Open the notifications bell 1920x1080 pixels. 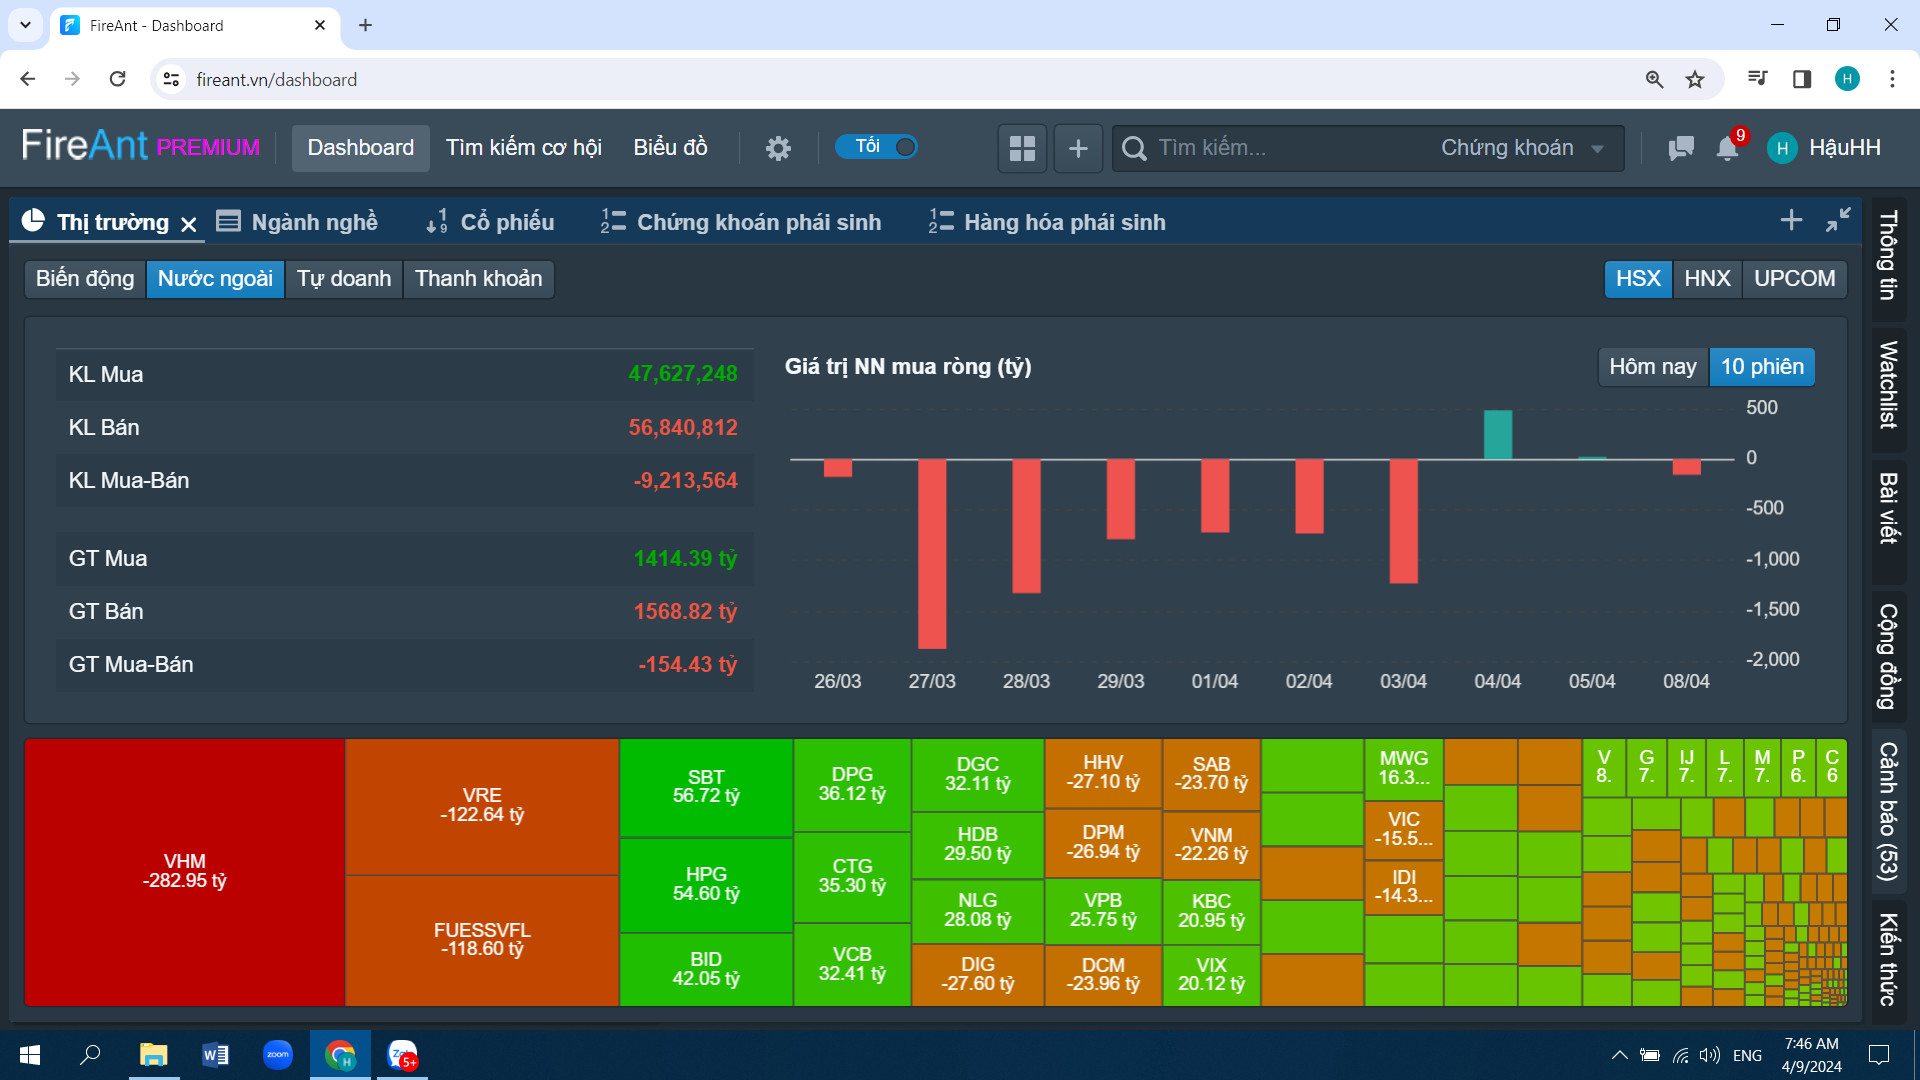[1727, 148]
